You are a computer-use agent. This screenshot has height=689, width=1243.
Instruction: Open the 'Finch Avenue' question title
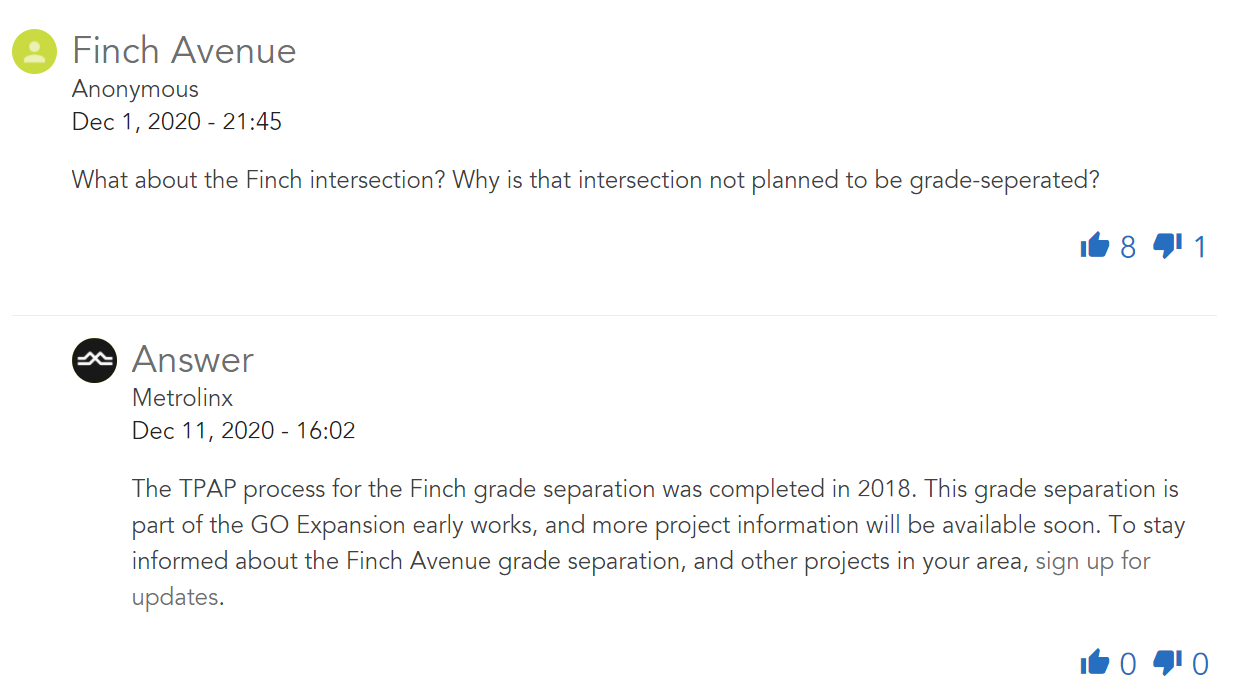[x=184, y=51]
